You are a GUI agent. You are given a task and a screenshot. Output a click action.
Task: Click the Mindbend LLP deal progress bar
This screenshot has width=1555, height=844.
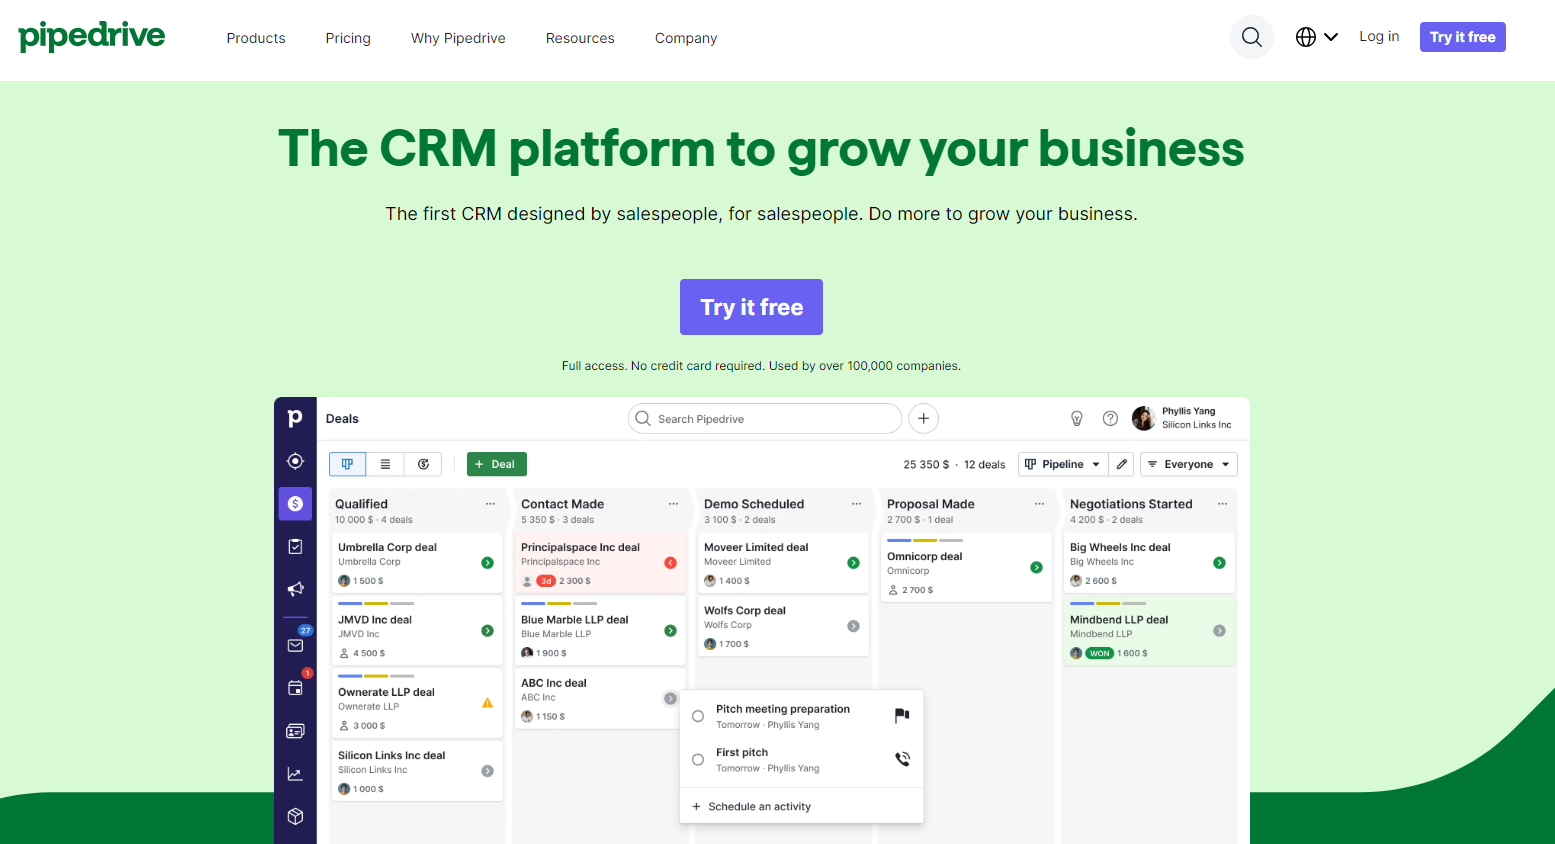point(1108,604)
